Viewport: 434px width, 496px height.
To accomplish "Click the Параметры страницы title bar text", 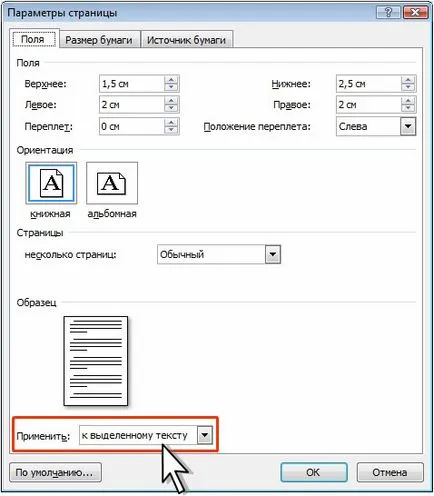I will 62,13.
